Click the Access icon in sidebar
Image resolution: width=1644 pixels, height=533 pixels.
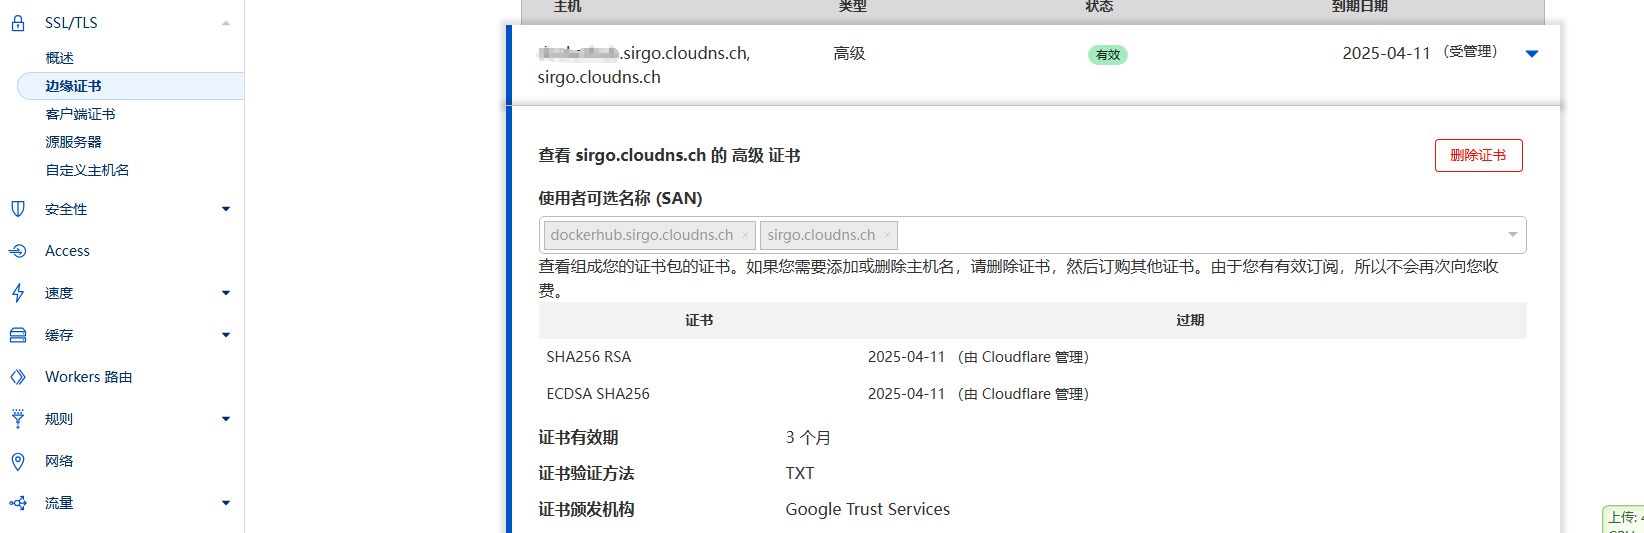click(x=18, y=251)
